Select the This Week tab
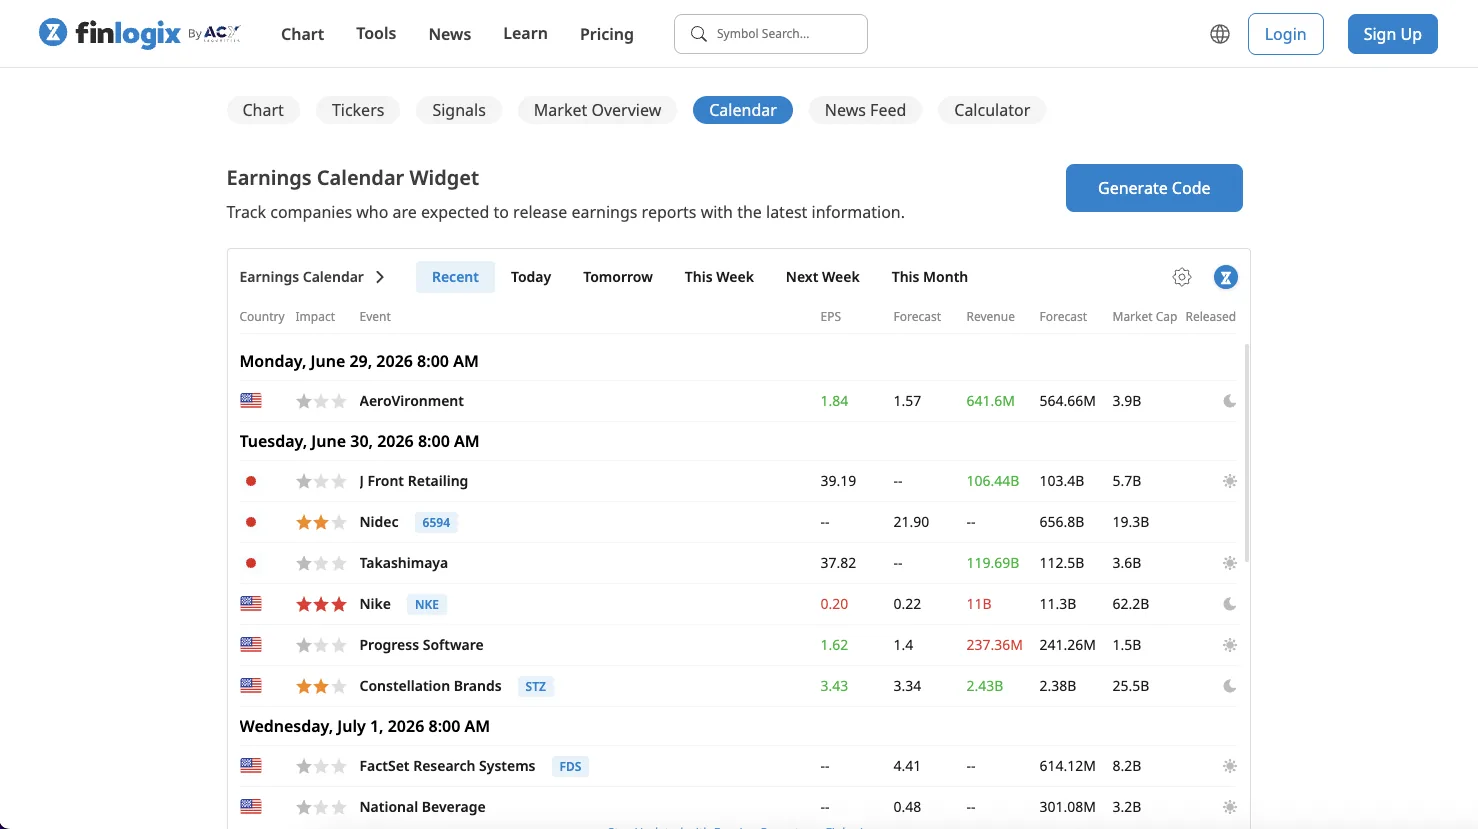This screenshot has width=1478, height=829. 719,277
